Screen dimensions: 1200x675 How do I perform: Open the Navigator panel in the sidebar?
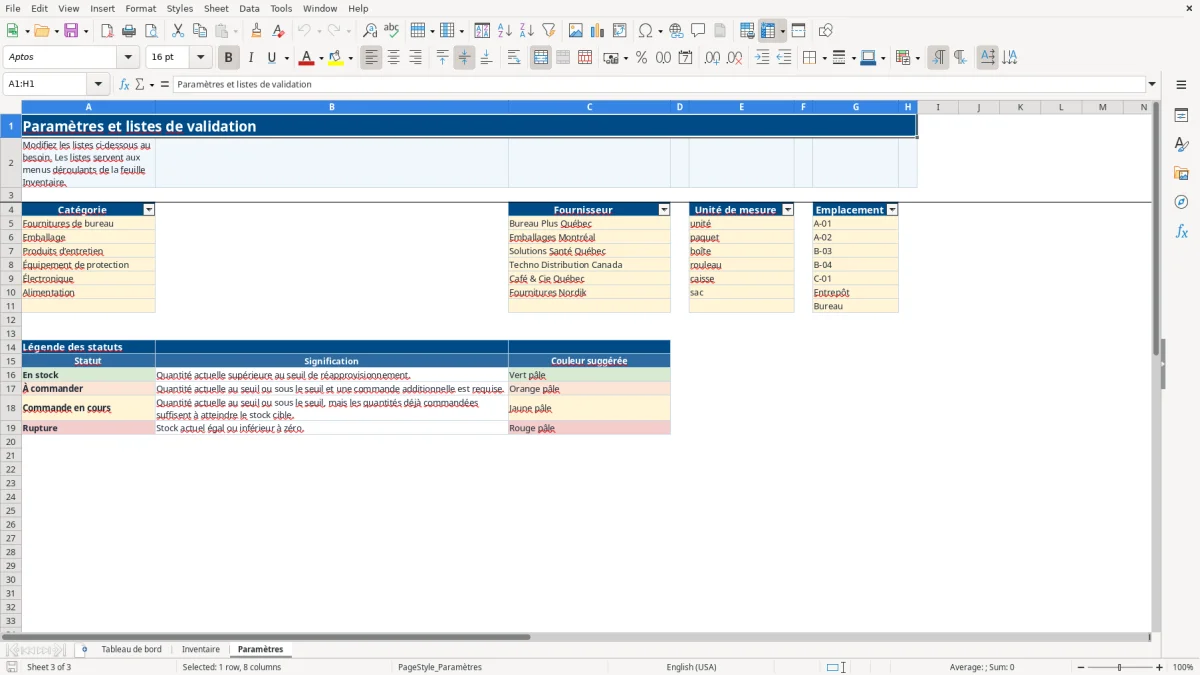[1181, 202]
